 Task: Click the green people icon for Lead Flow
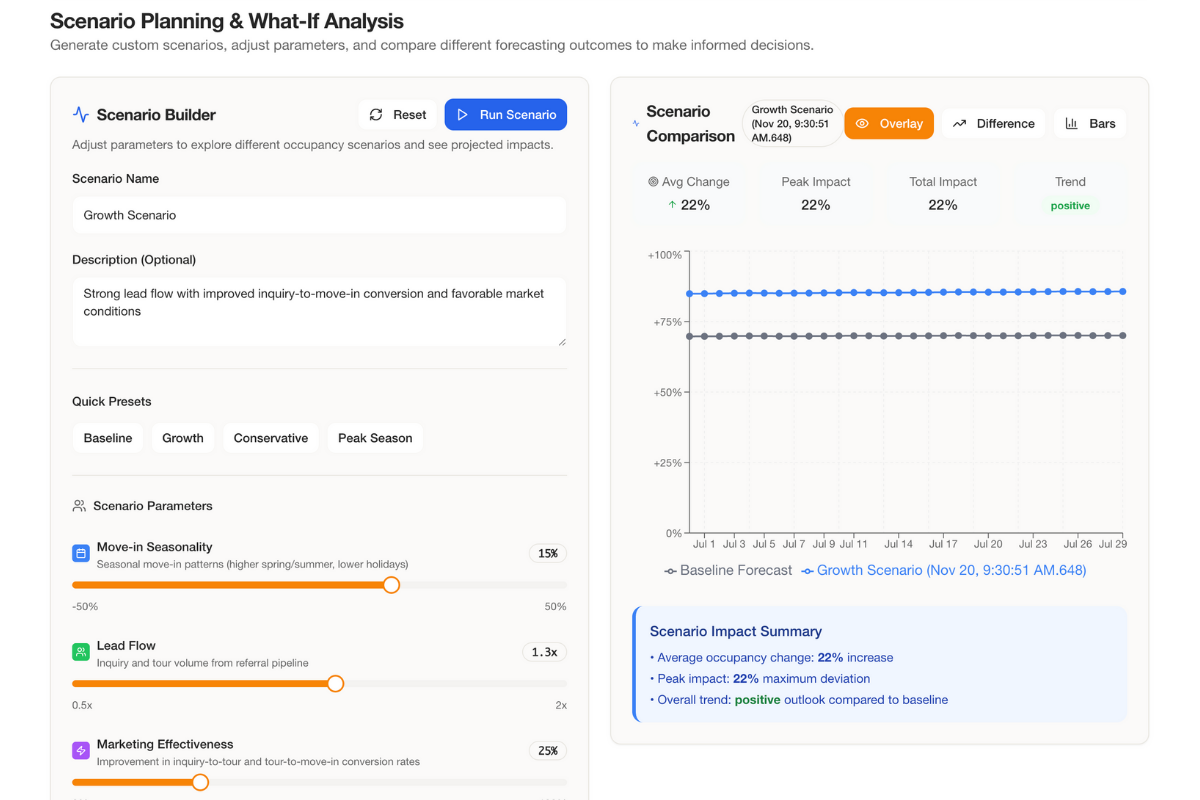click(x=80, y=651)
